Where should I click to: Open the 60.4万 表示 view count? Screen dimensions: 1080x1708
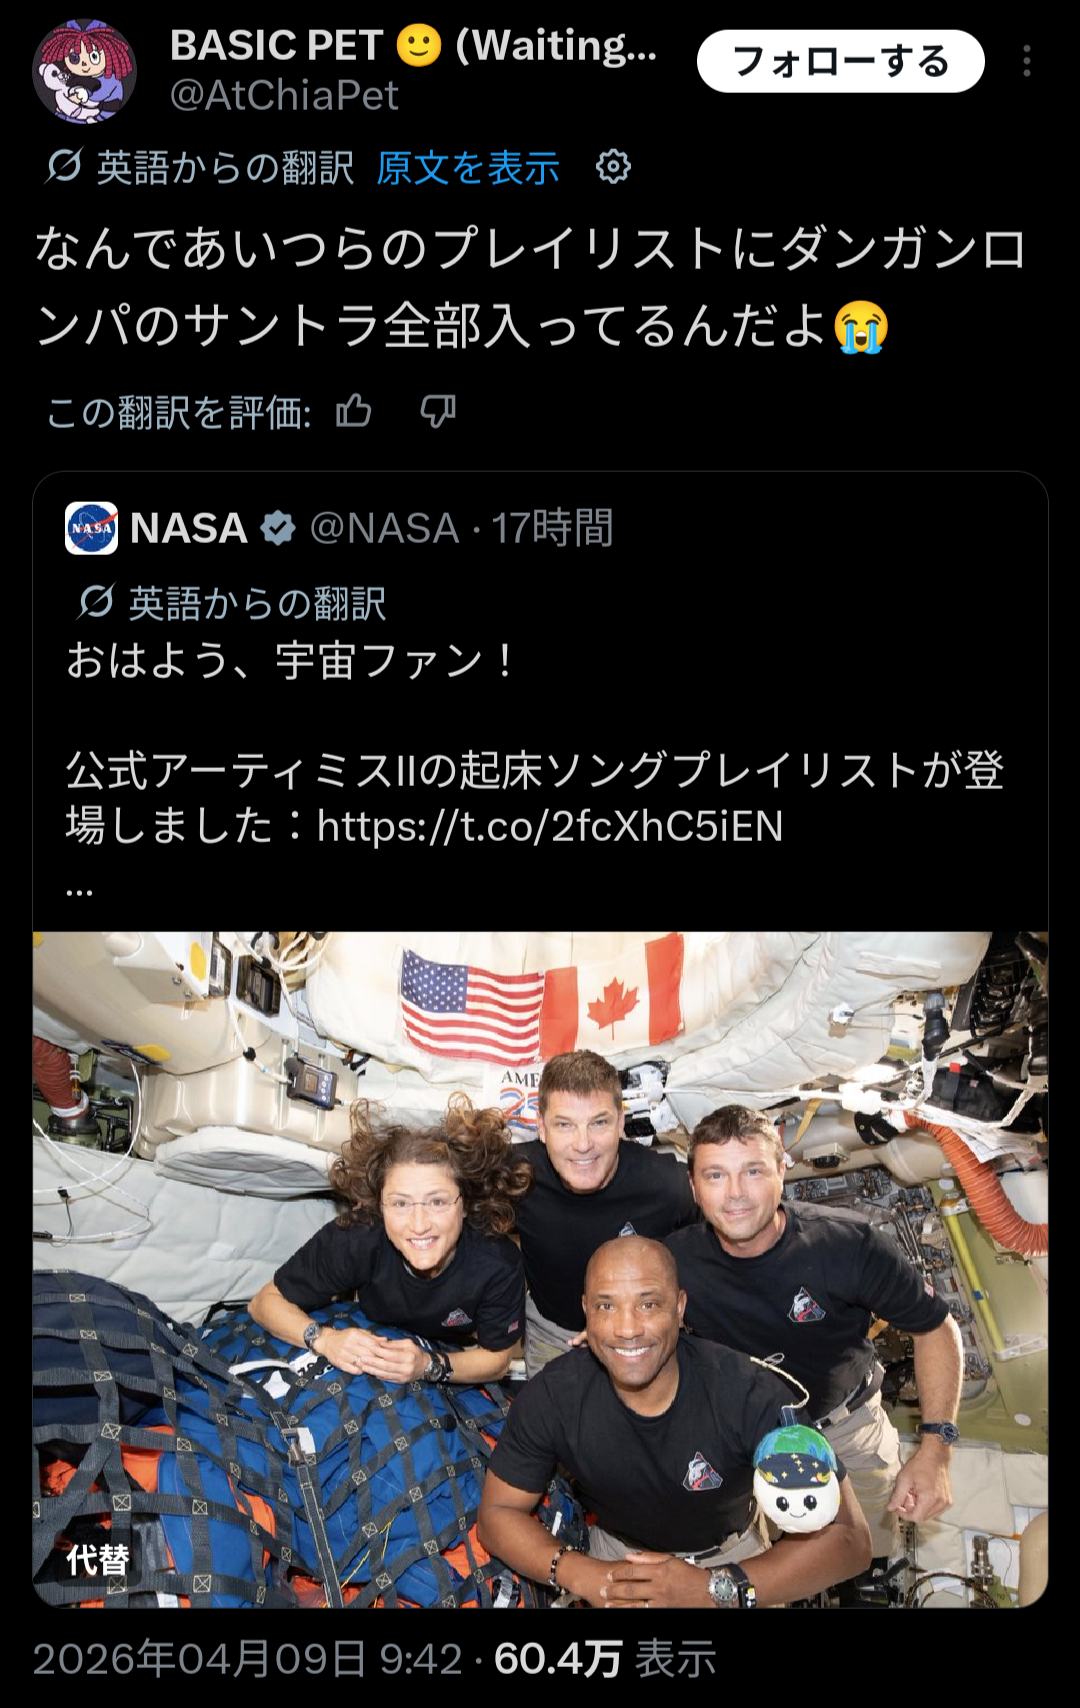(605, 1659)
